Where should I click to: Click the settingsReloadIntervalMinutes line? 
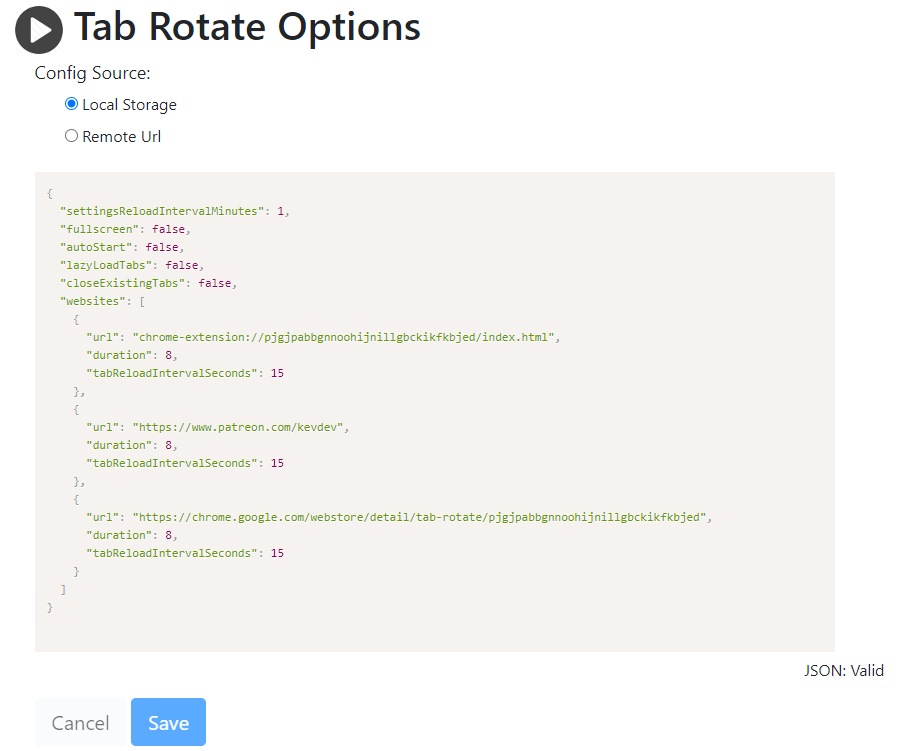point(174,211)
